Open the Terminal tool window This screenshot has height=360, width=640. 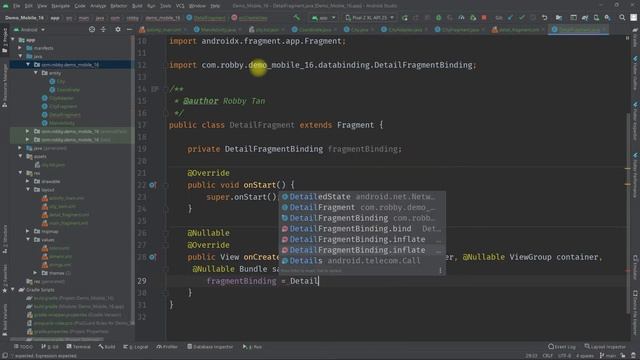[78, 347]
